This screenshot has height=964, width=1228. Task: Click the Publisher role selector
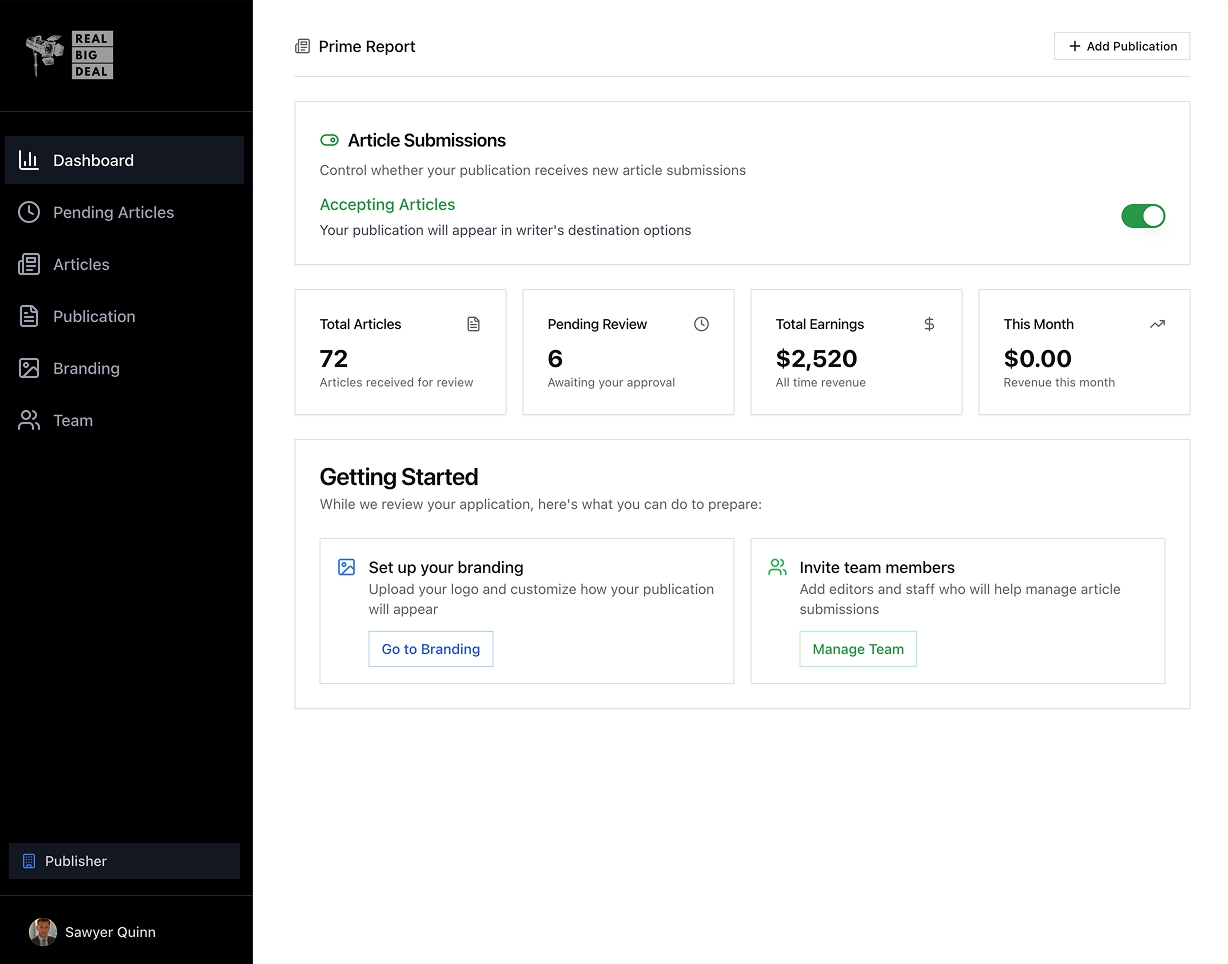coord(124,861)
